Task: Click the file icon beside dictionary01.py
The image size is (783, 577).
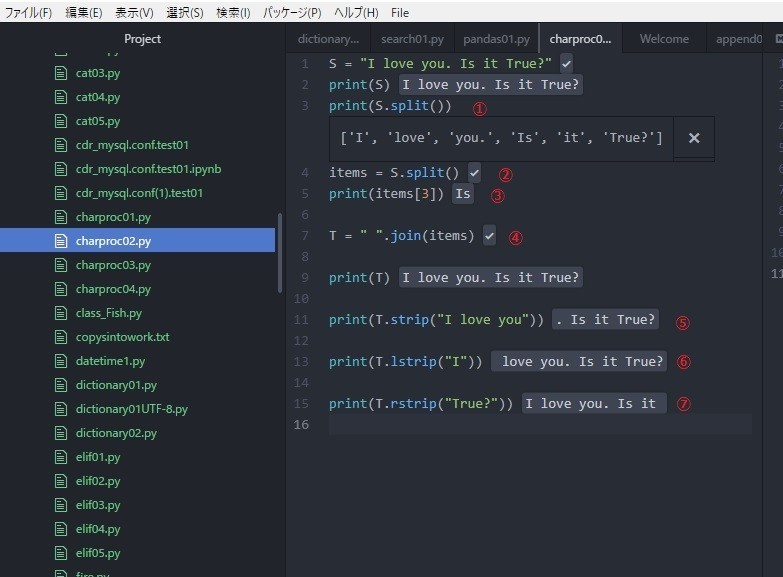Action: (61, 385)
